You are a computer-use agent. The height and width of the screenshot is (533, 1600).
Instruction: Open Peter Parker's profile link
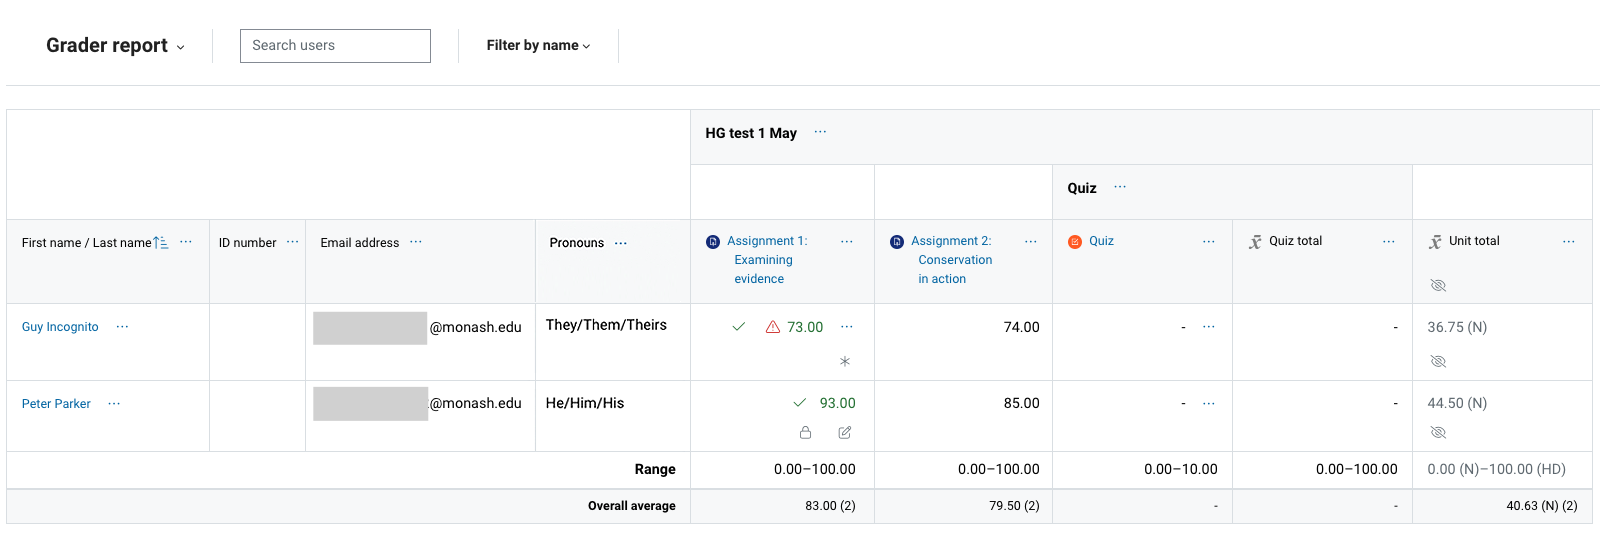[x=56, y=404]
